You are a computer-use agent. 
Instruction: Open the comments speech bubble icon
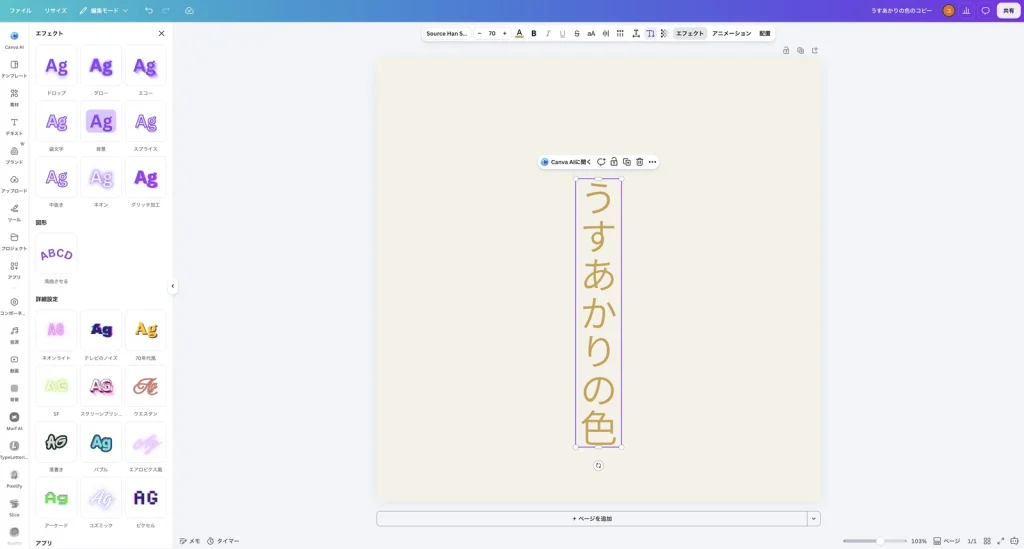[985, 10]
